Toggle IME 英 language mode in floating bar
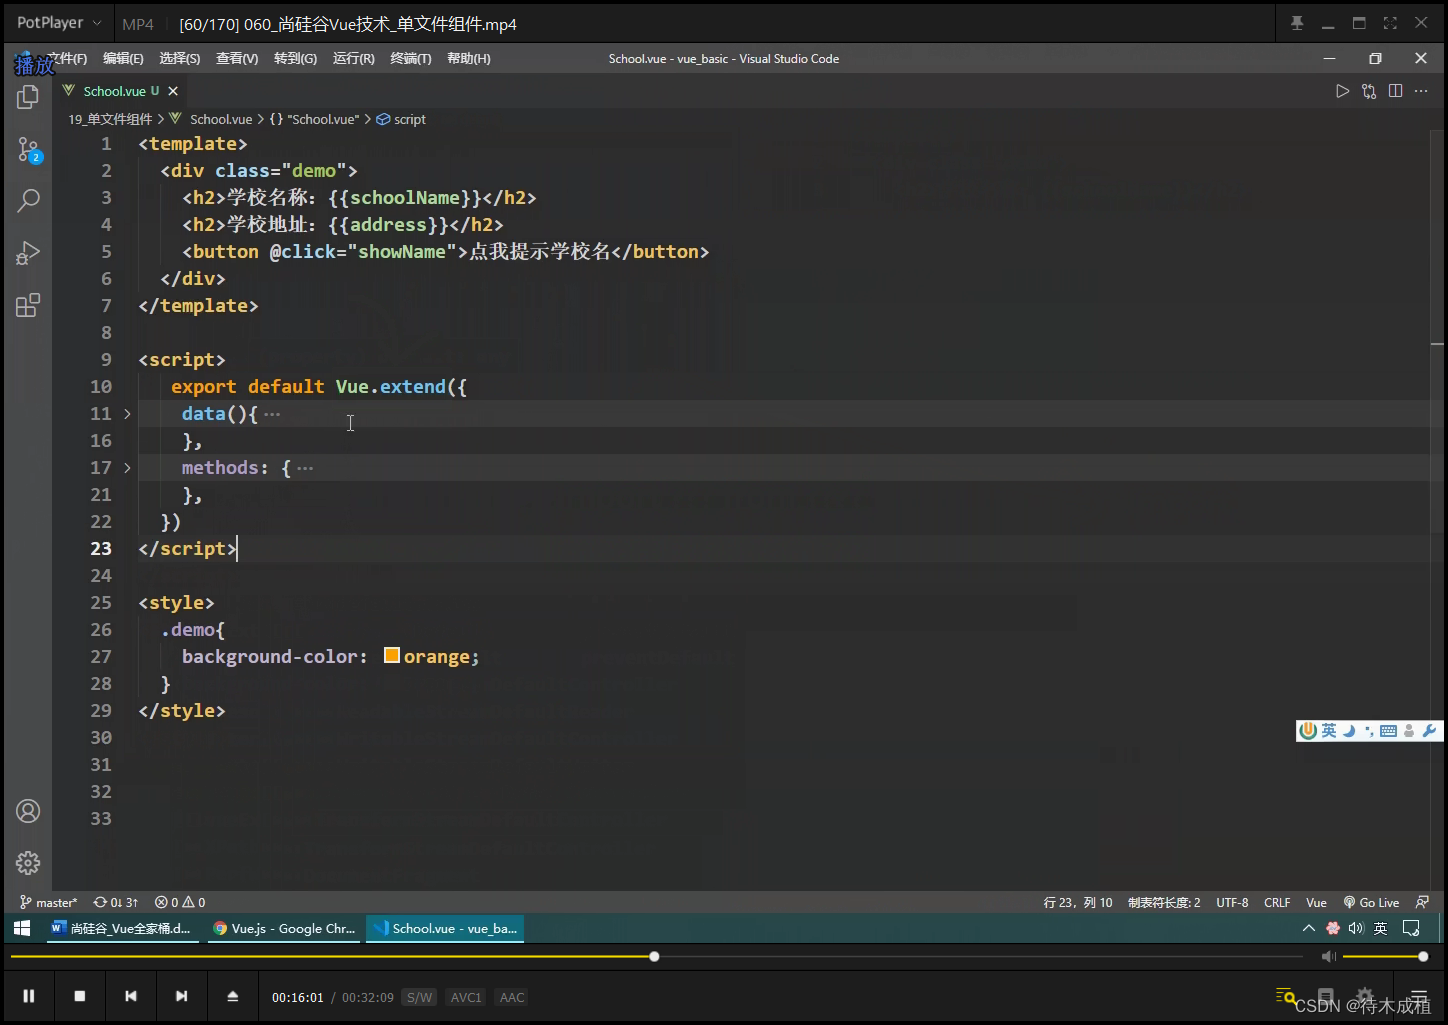The image size is (1448, 1025). [x=1329, y=731]
